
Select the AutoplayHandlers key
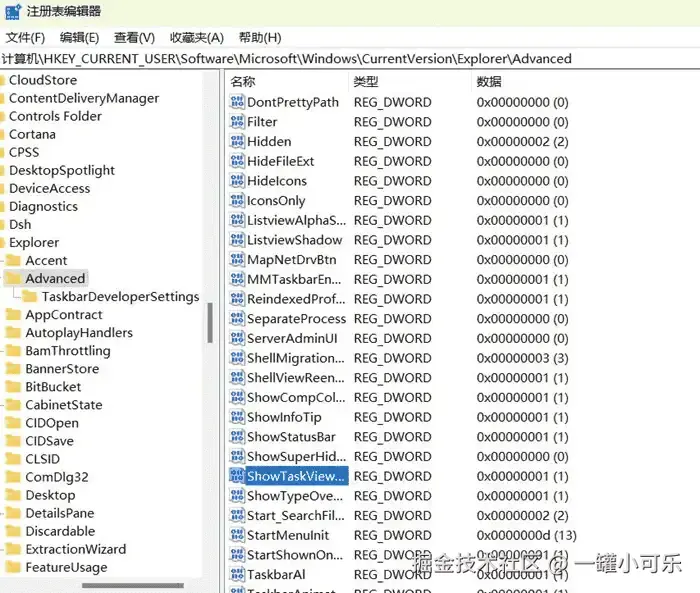[79, 333]
